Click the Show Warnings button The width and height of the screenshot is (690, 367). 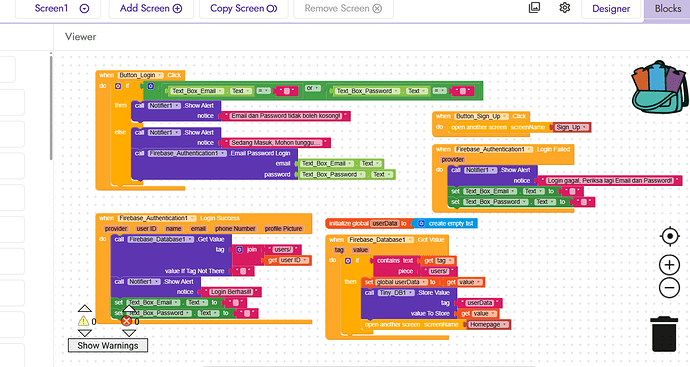108,345
